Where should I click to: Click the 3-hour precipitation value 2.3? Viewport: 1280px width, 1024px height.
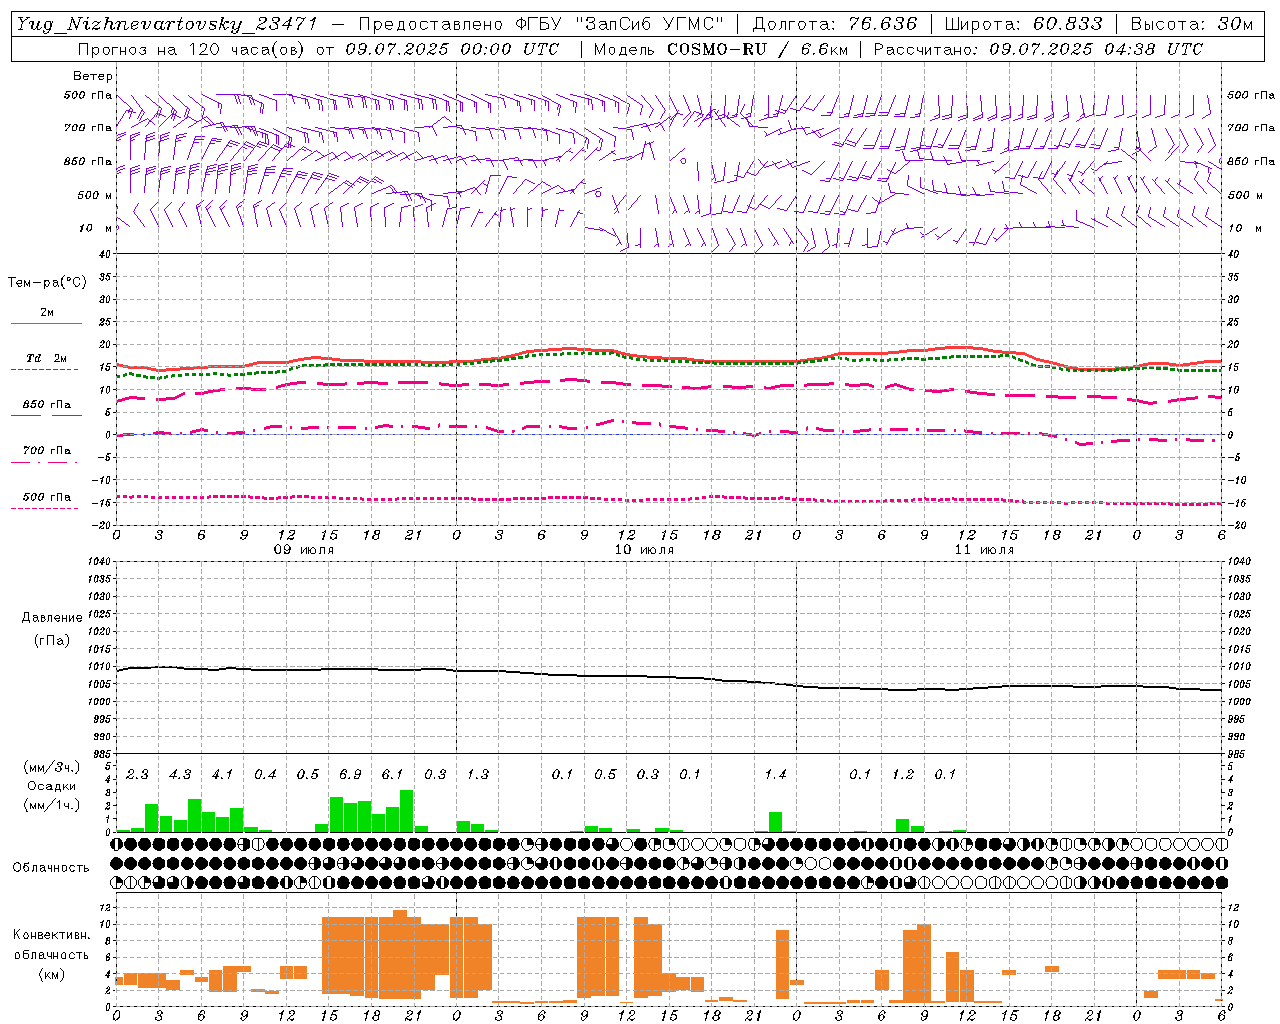tap(137, 774)
